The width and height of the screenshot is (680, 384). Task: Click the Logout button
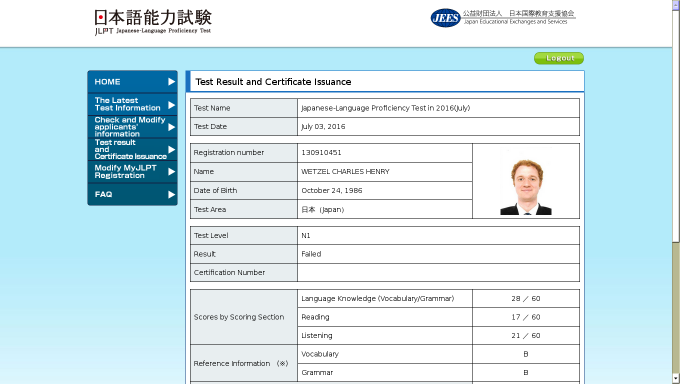tap(559, 58)
